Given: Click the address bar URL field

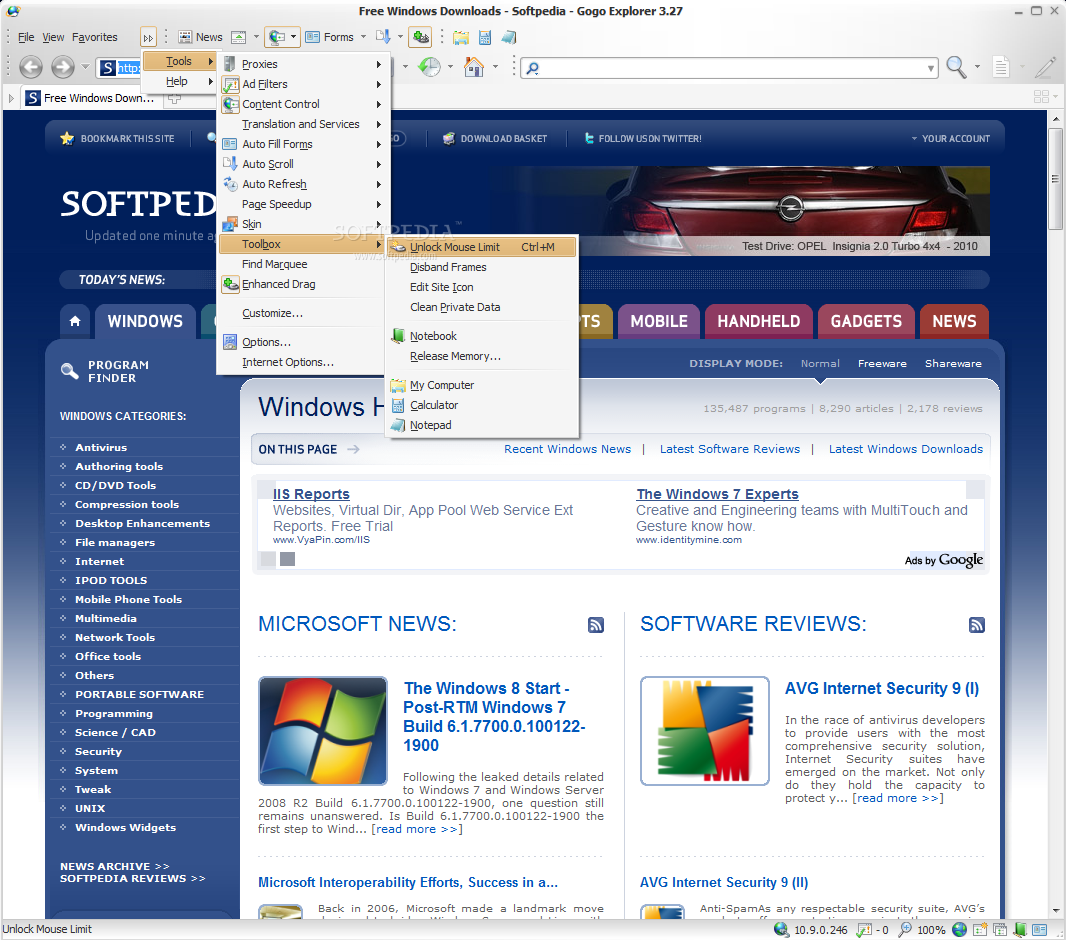Looking at the screenshot, I should [129, 68].
